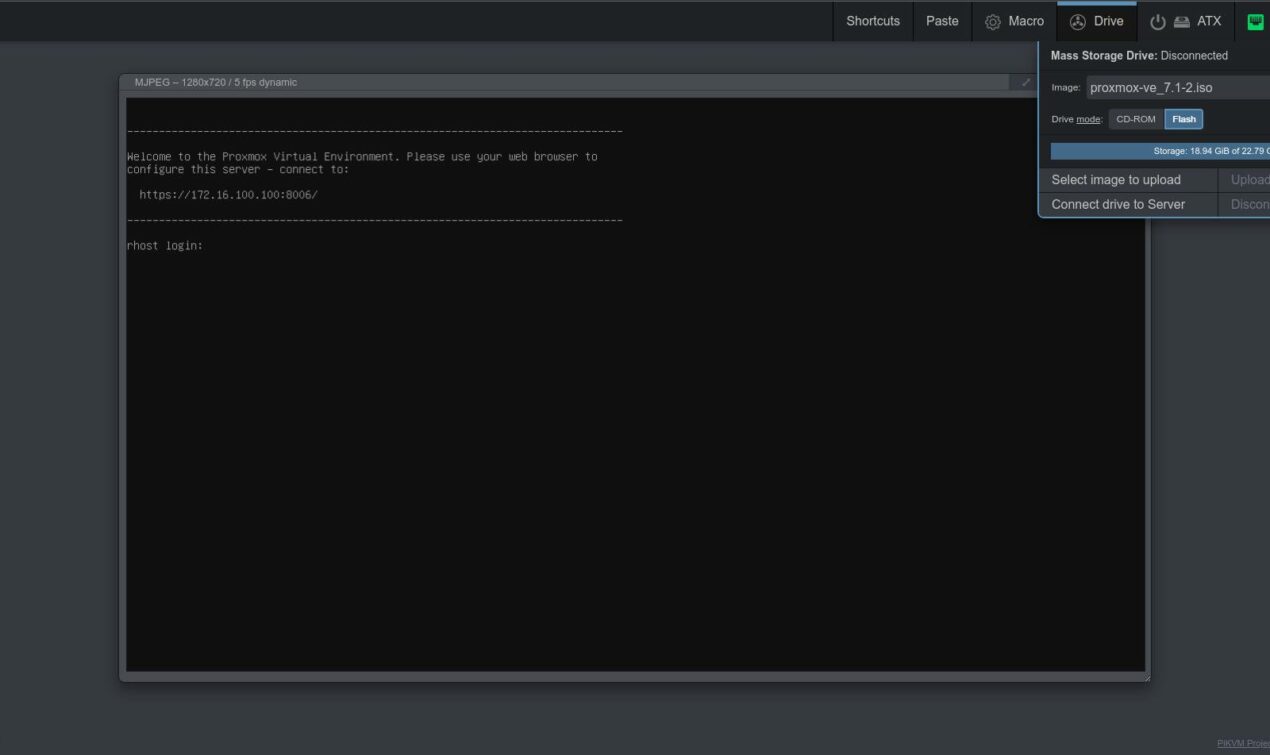1270x755 pixels.
Task: Open the Paste menu
Action: click(942, 21)
